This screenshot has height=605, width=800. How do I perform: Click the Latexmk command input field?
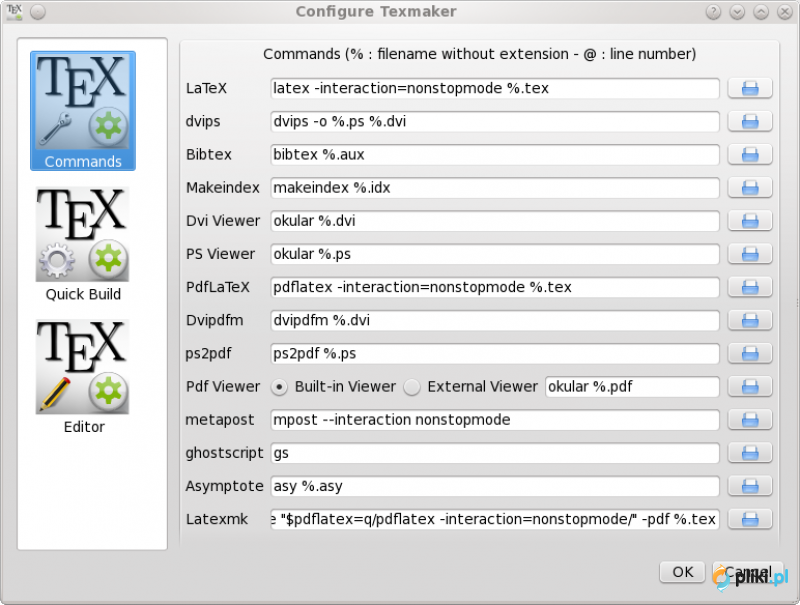click(495, 519)
